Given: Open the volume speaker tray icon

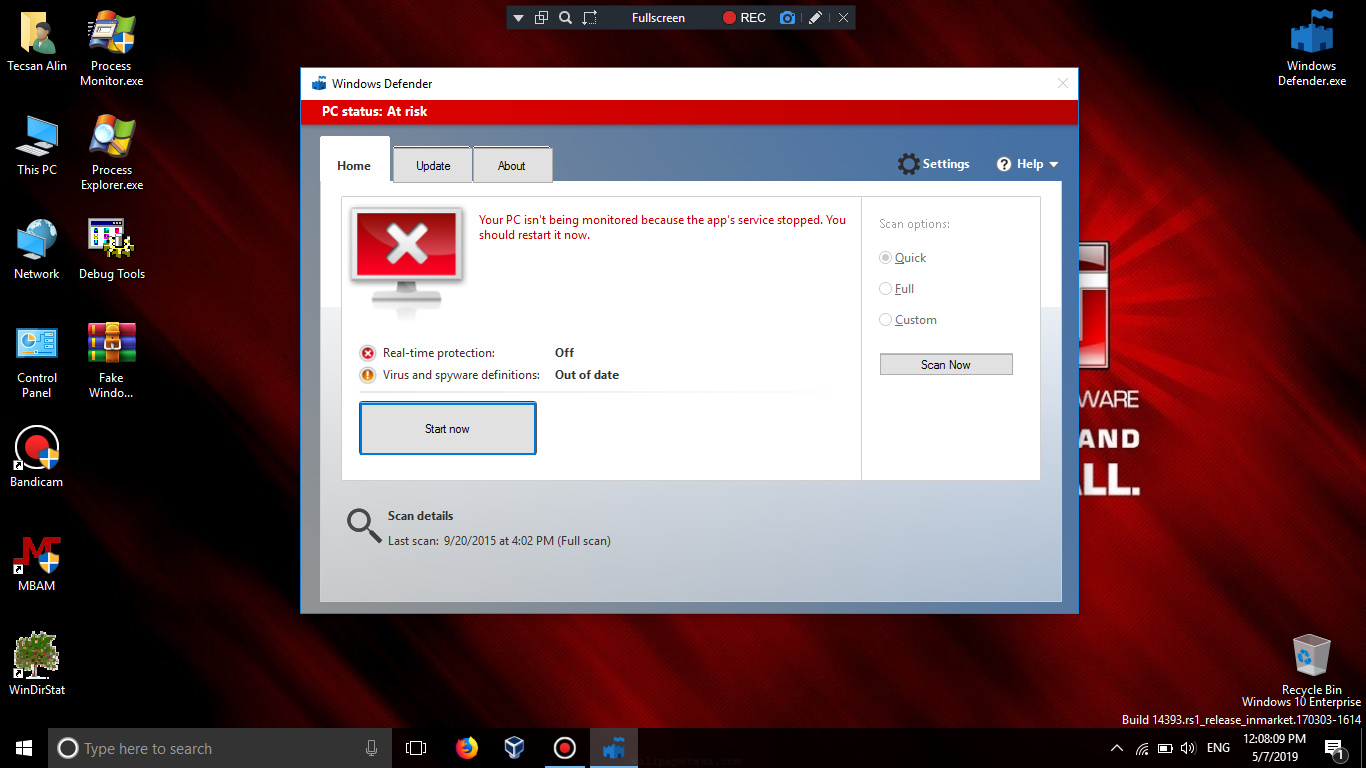Looking at the screenshot, I should [x=1188, y=748].
